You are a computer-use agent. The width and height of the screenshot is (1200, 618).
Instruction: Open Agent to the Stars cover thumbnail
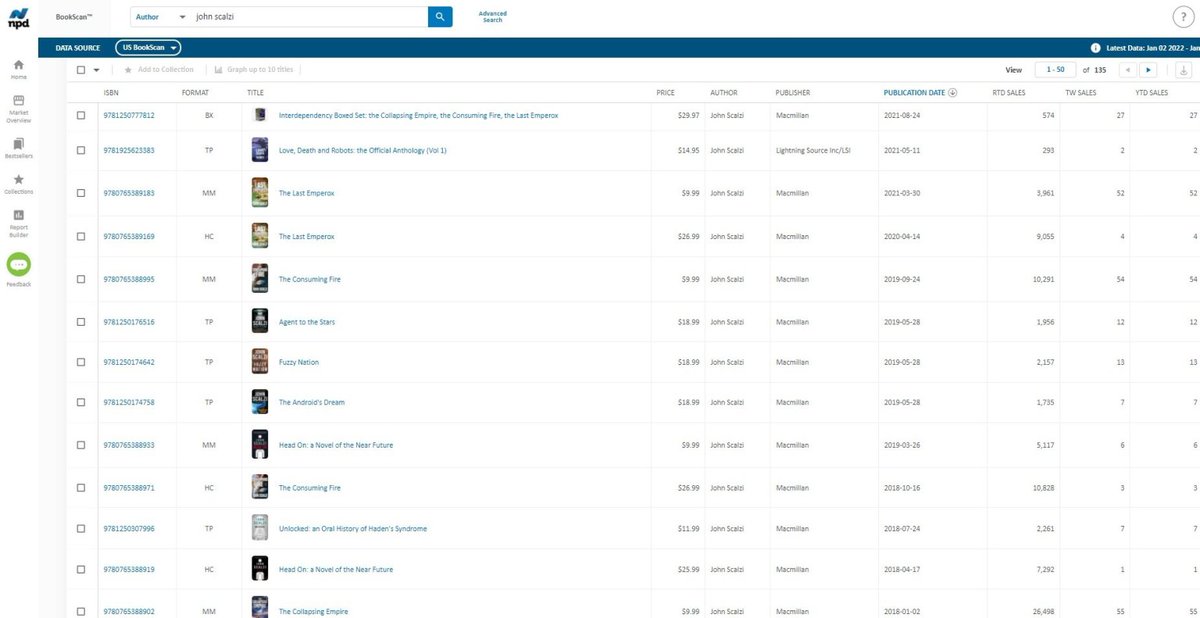(x=260, y=322)
